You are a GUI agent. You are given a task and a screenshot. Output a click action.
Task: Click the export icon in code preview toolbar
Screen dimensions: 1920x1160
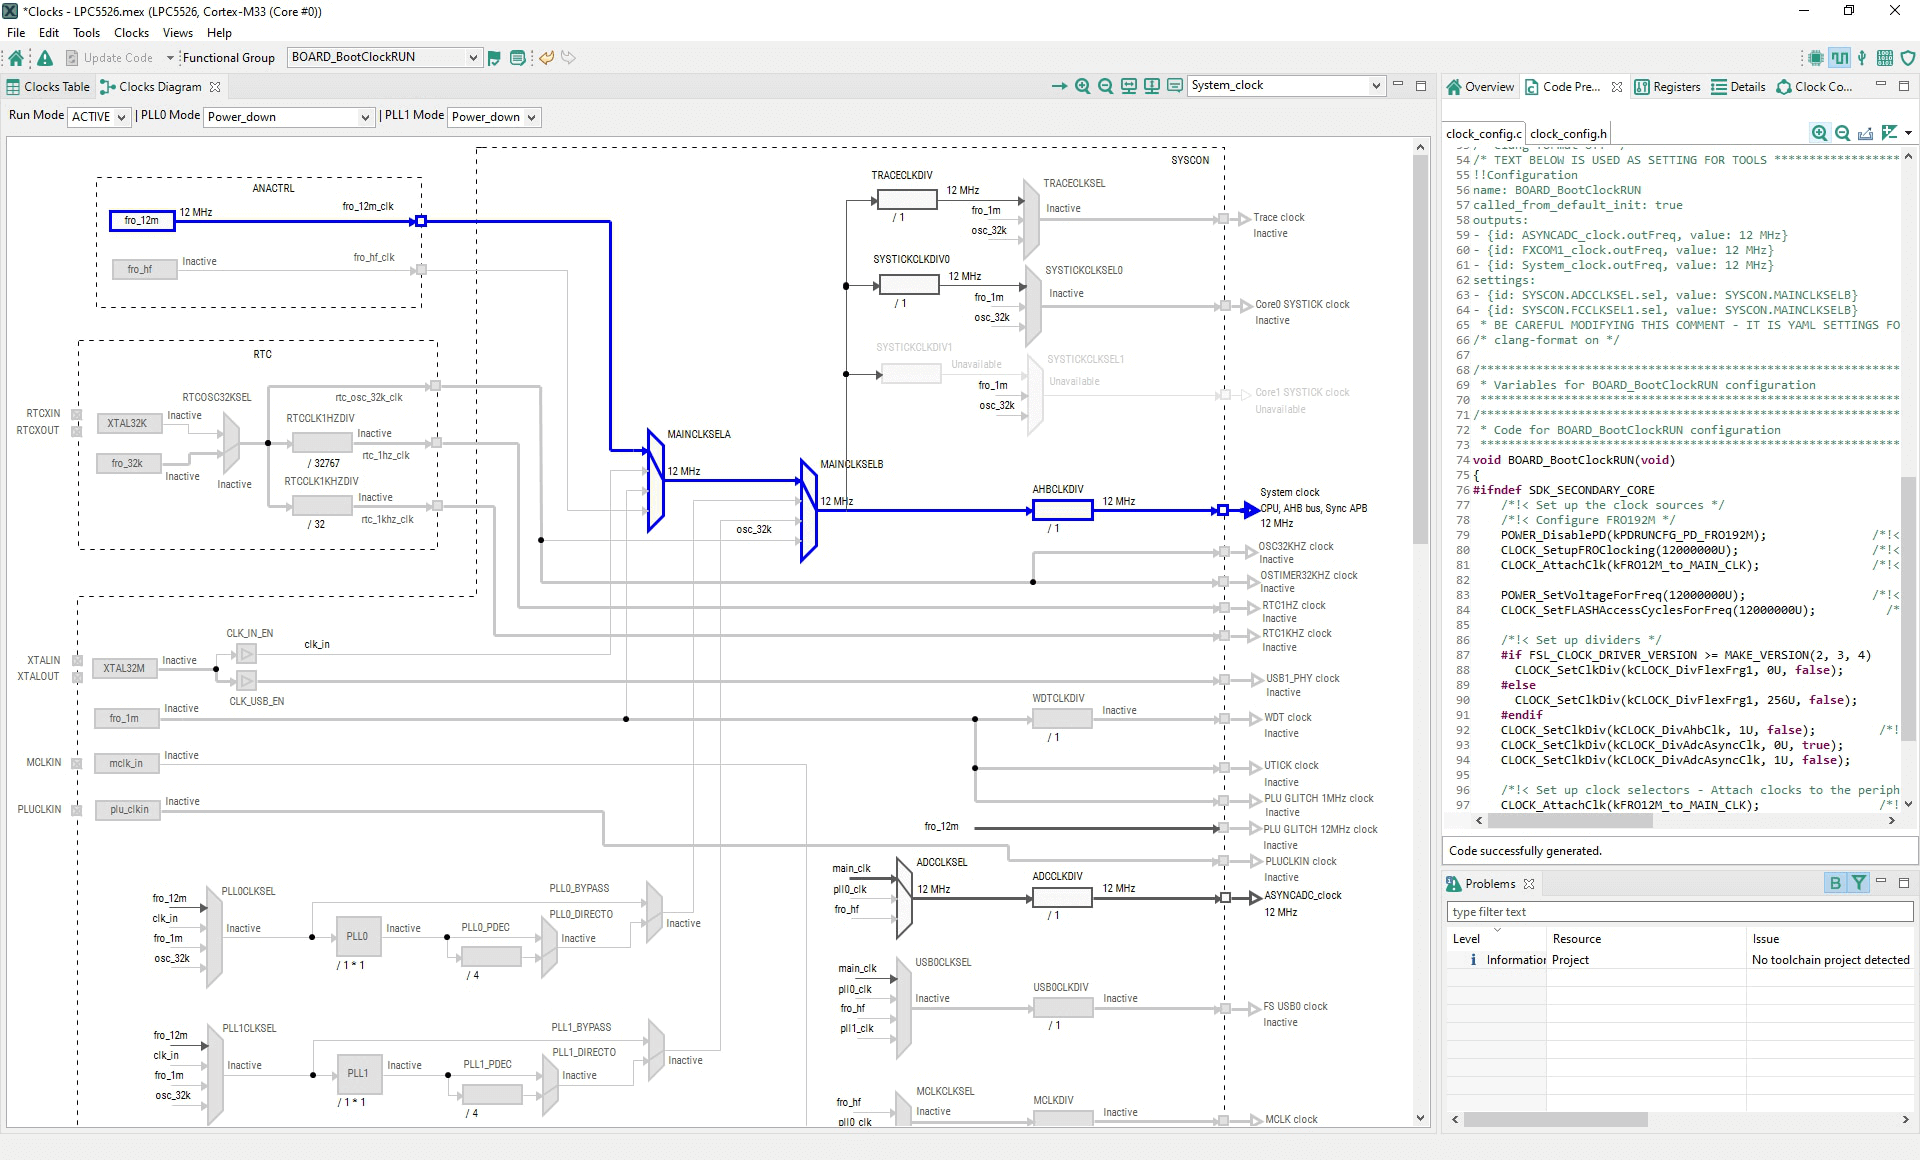pos(1865,133)
